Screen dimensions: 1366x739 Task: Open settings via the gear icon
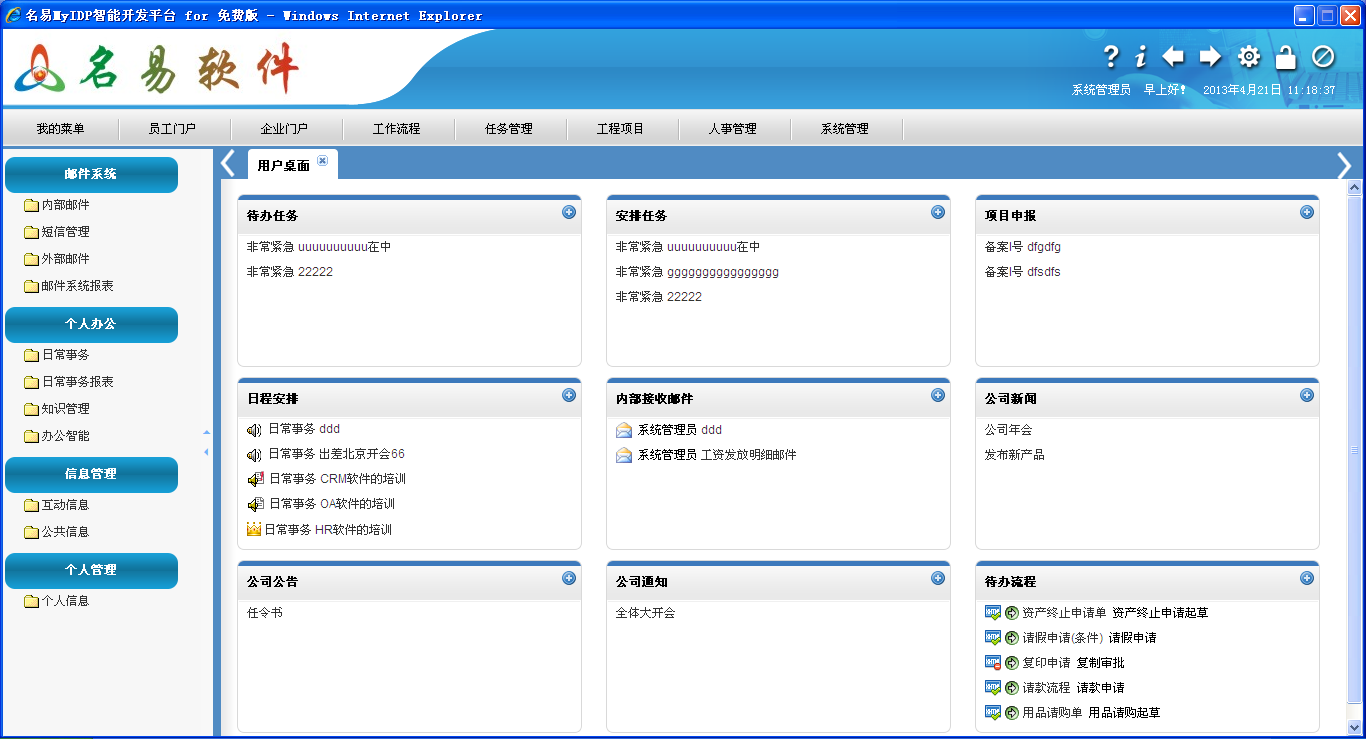pyautogui.click(x=1248, y=58)
